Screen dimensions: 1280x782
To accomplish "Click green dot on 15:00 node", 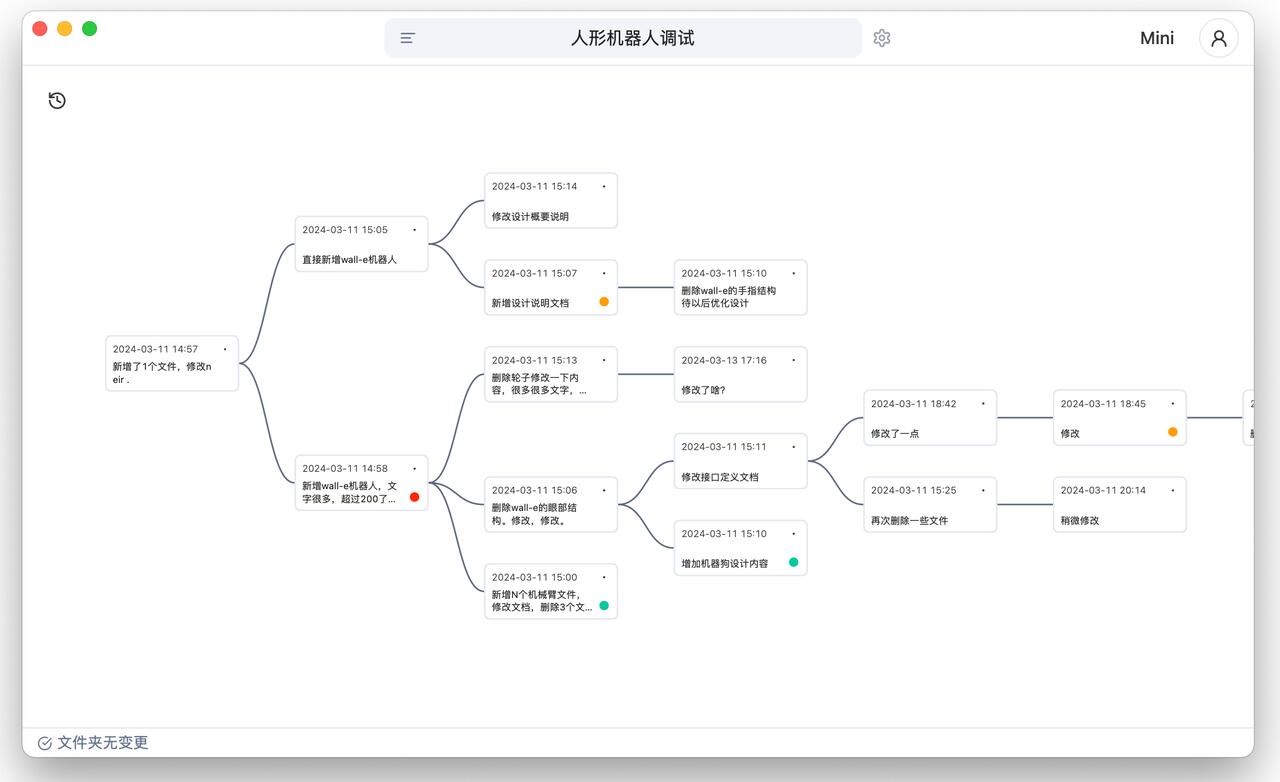I will (604, 606).
